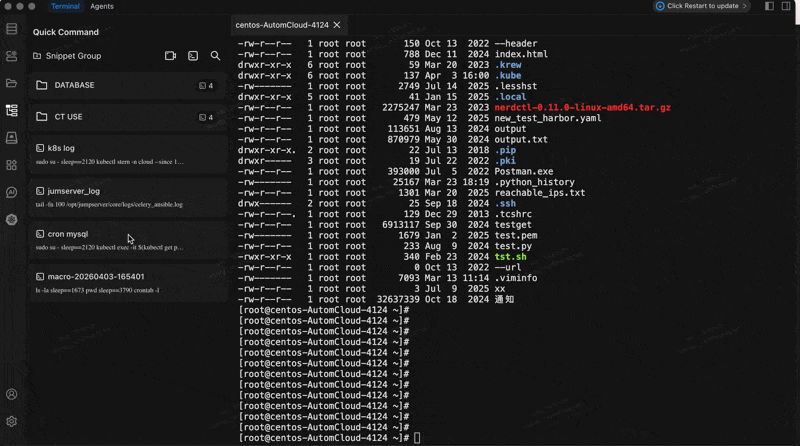
Task: Click the .local directory name
Action: coord(510,97)
